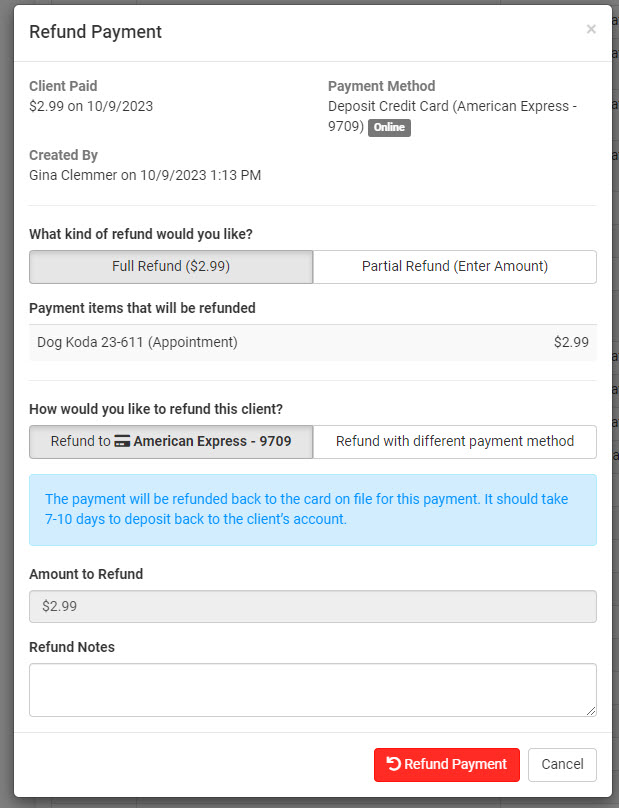The image size is (619, 808).
Task: Choose Partial Refund (Enter Amount)
Action: [454, 267]
